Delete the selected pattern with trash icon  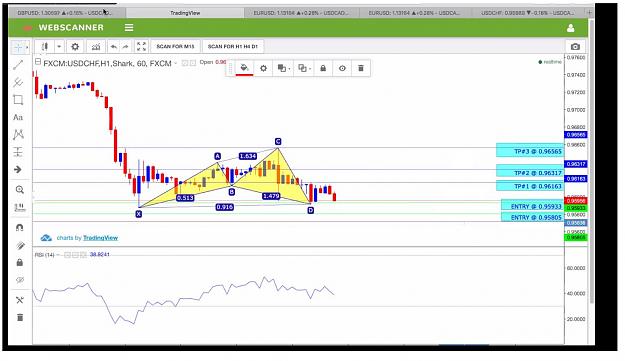[361, 69]
